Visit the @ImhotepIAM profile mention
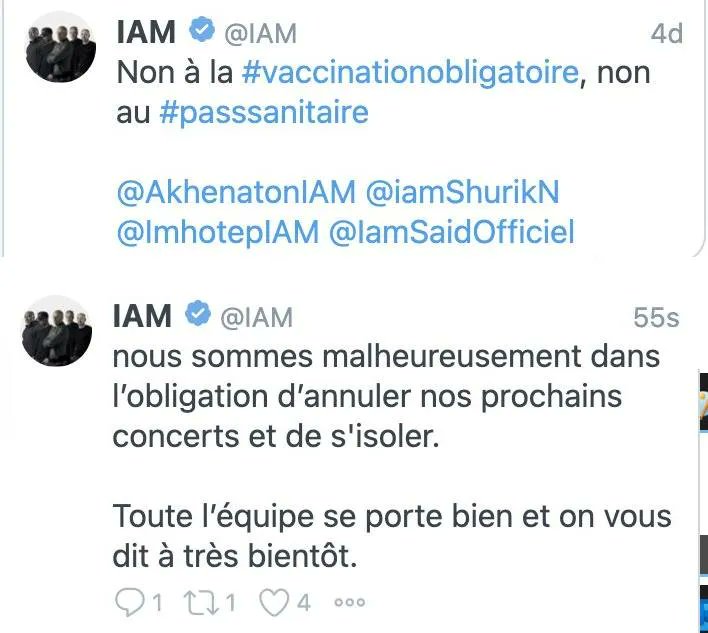The width and height of the screenshot is (708, 633). (218, 232)
